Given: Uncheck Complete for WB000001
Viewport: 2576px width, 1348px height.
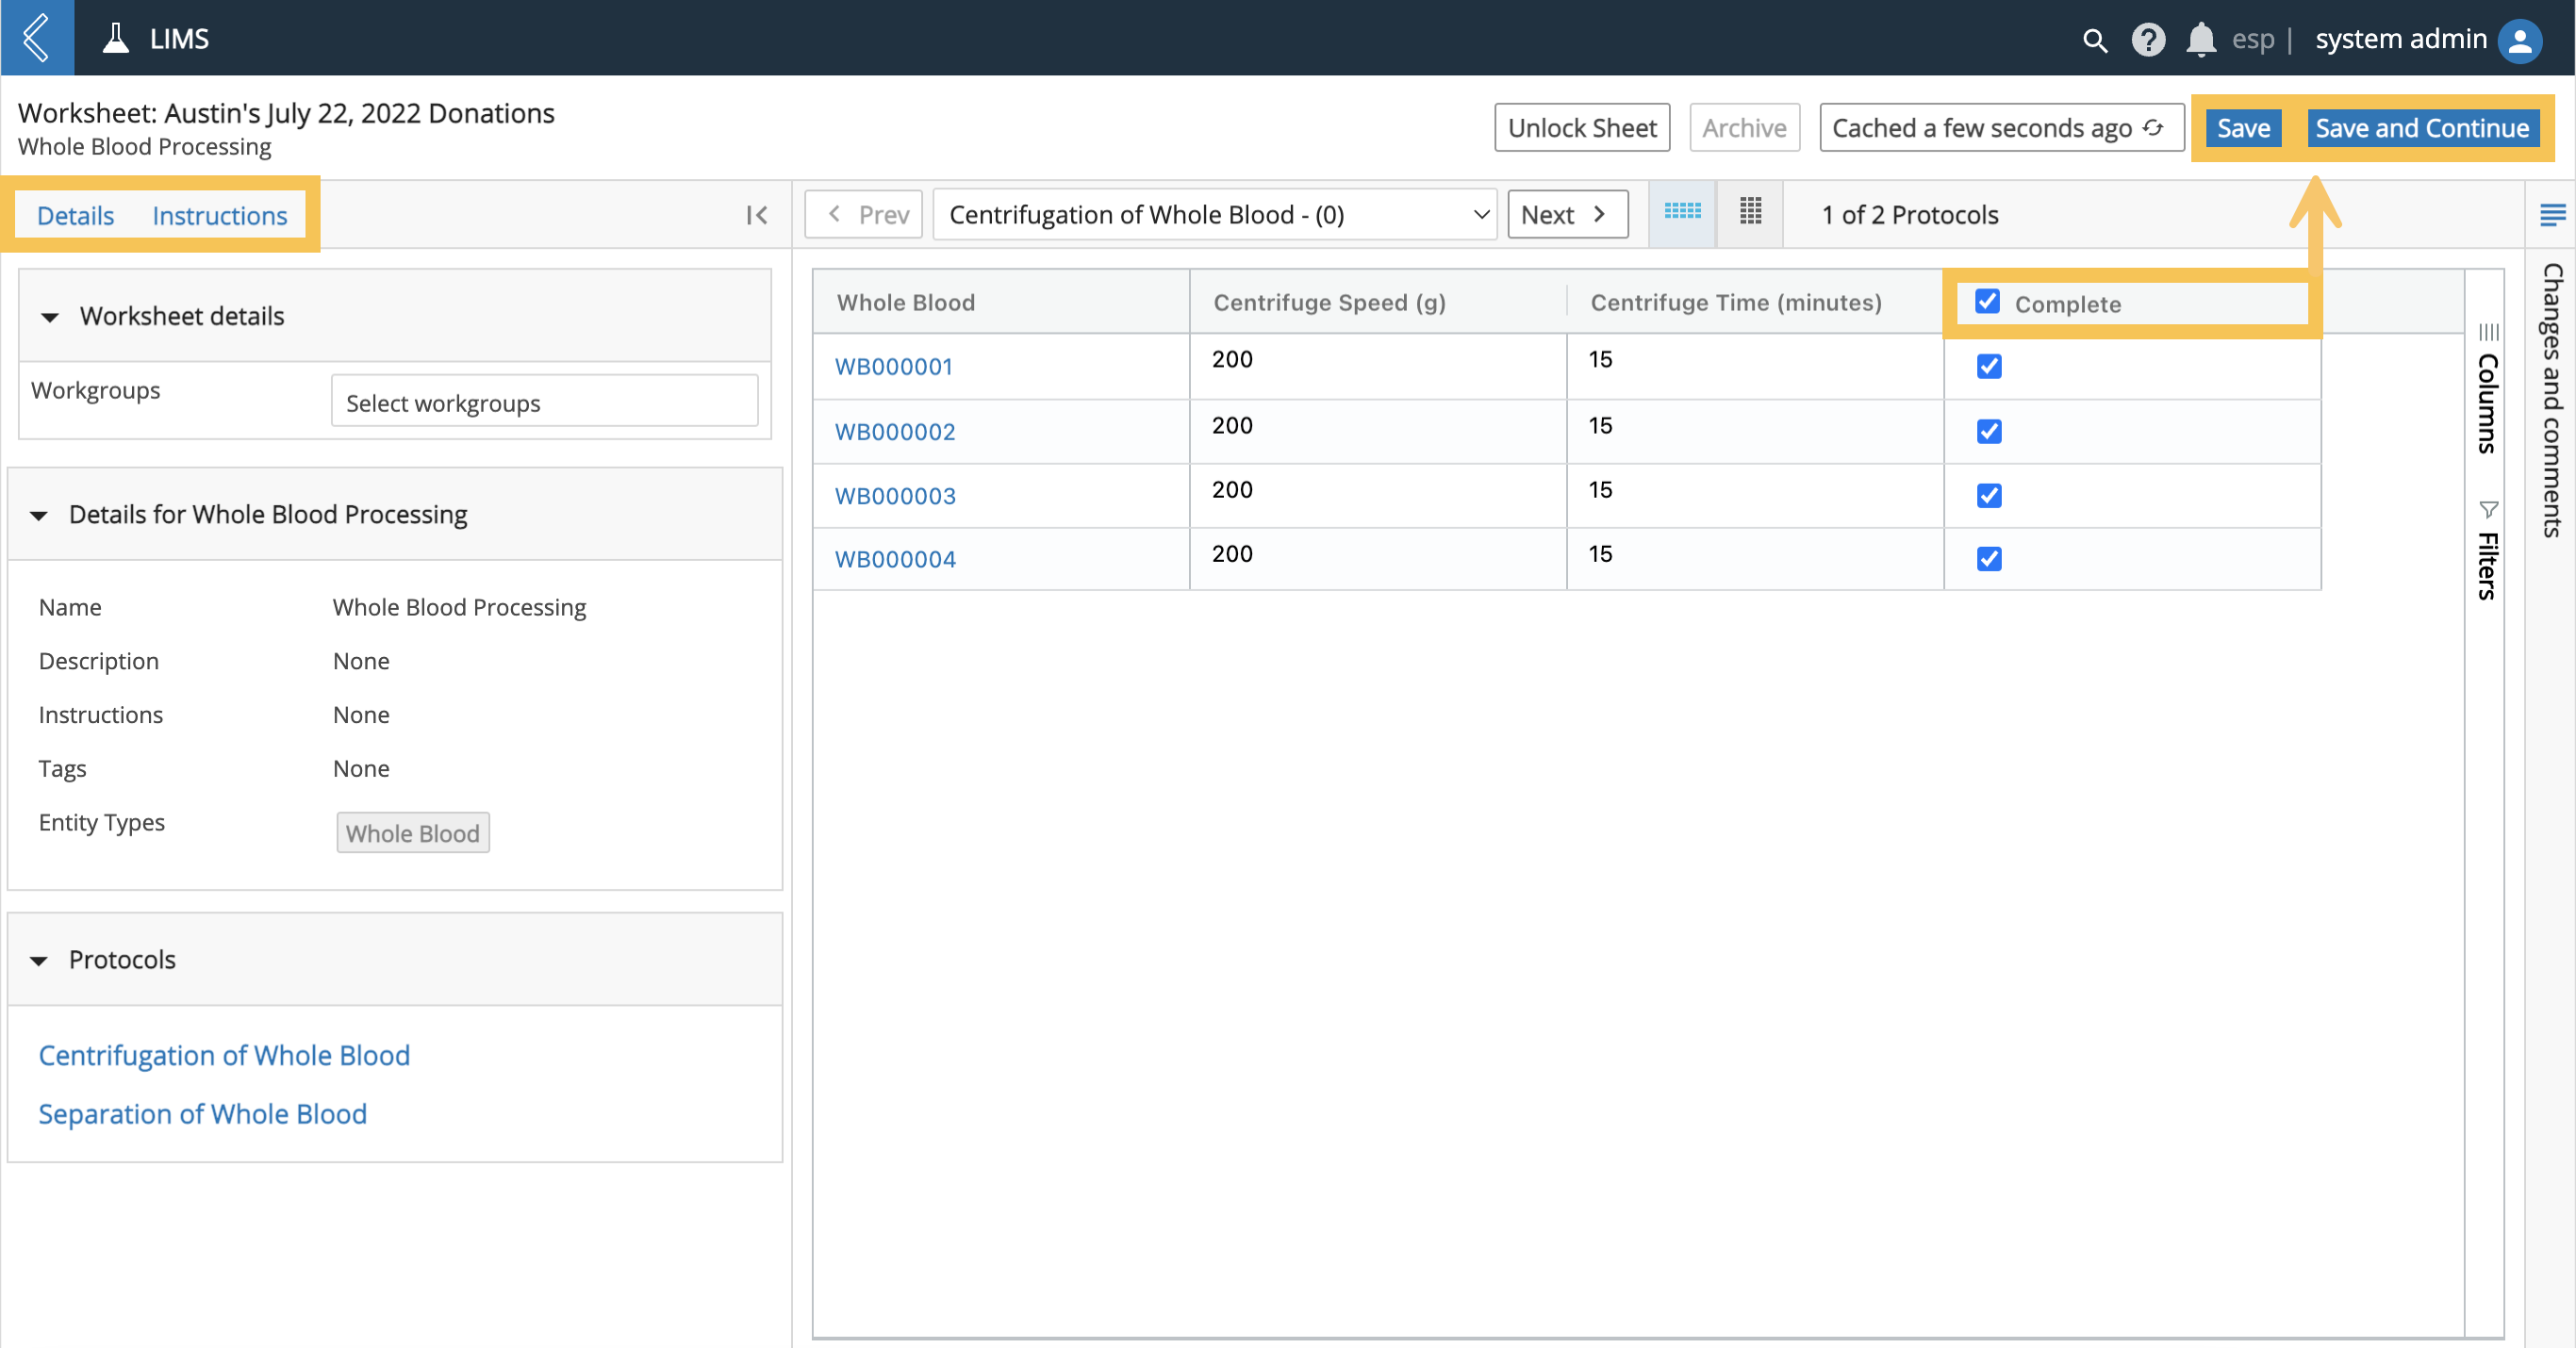Looking at the screenshot, I should pos(1989,366).
